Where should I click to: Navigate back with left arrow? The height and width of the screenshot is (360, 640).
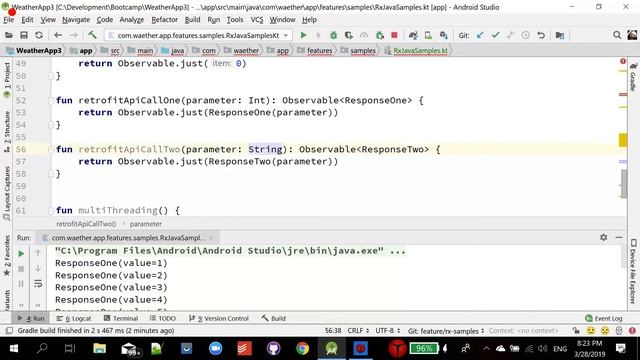pos(58,36)
